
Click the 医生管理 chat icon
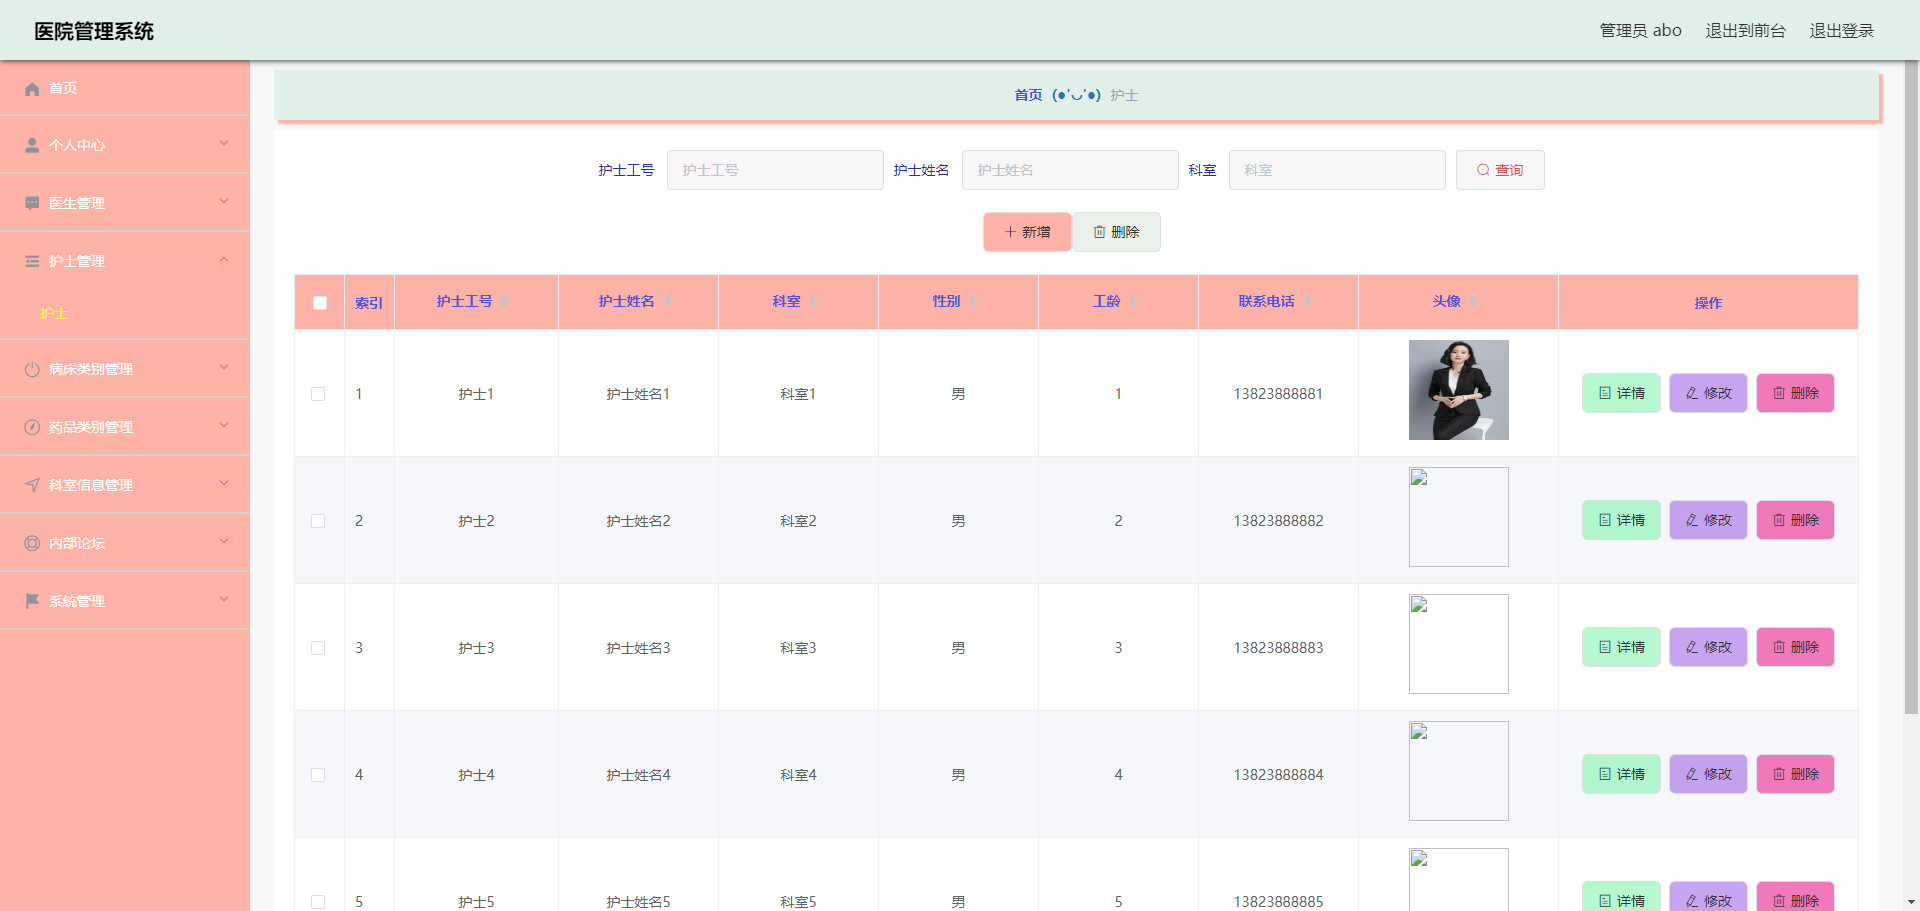(32, 204)
